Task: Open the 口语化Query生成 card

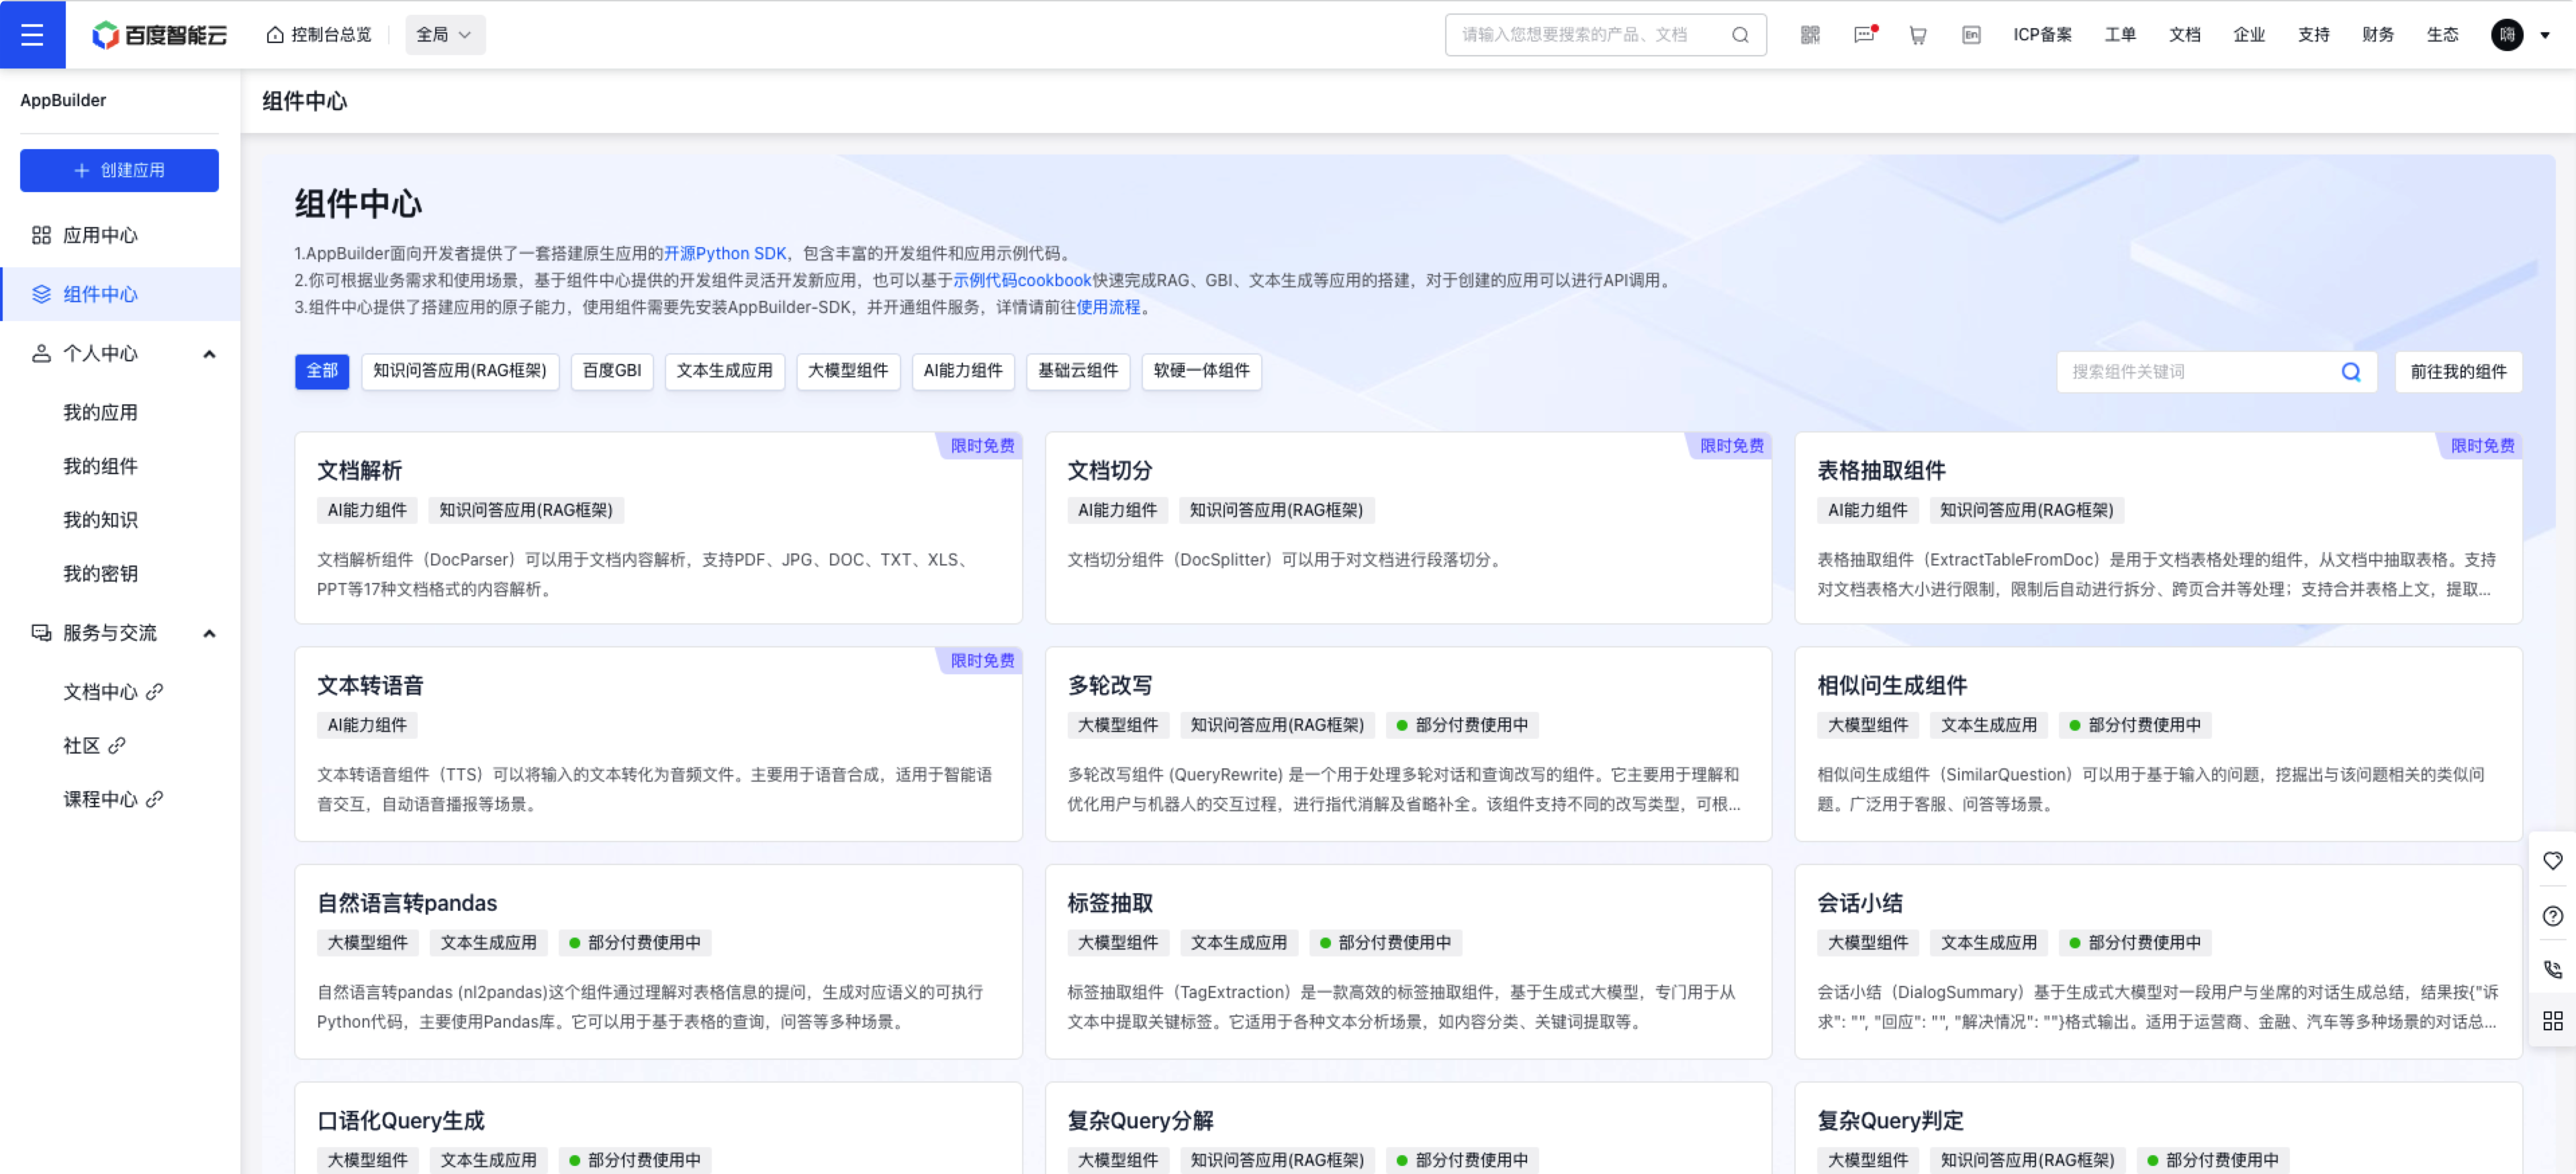Action: [x=658, y=1129]
